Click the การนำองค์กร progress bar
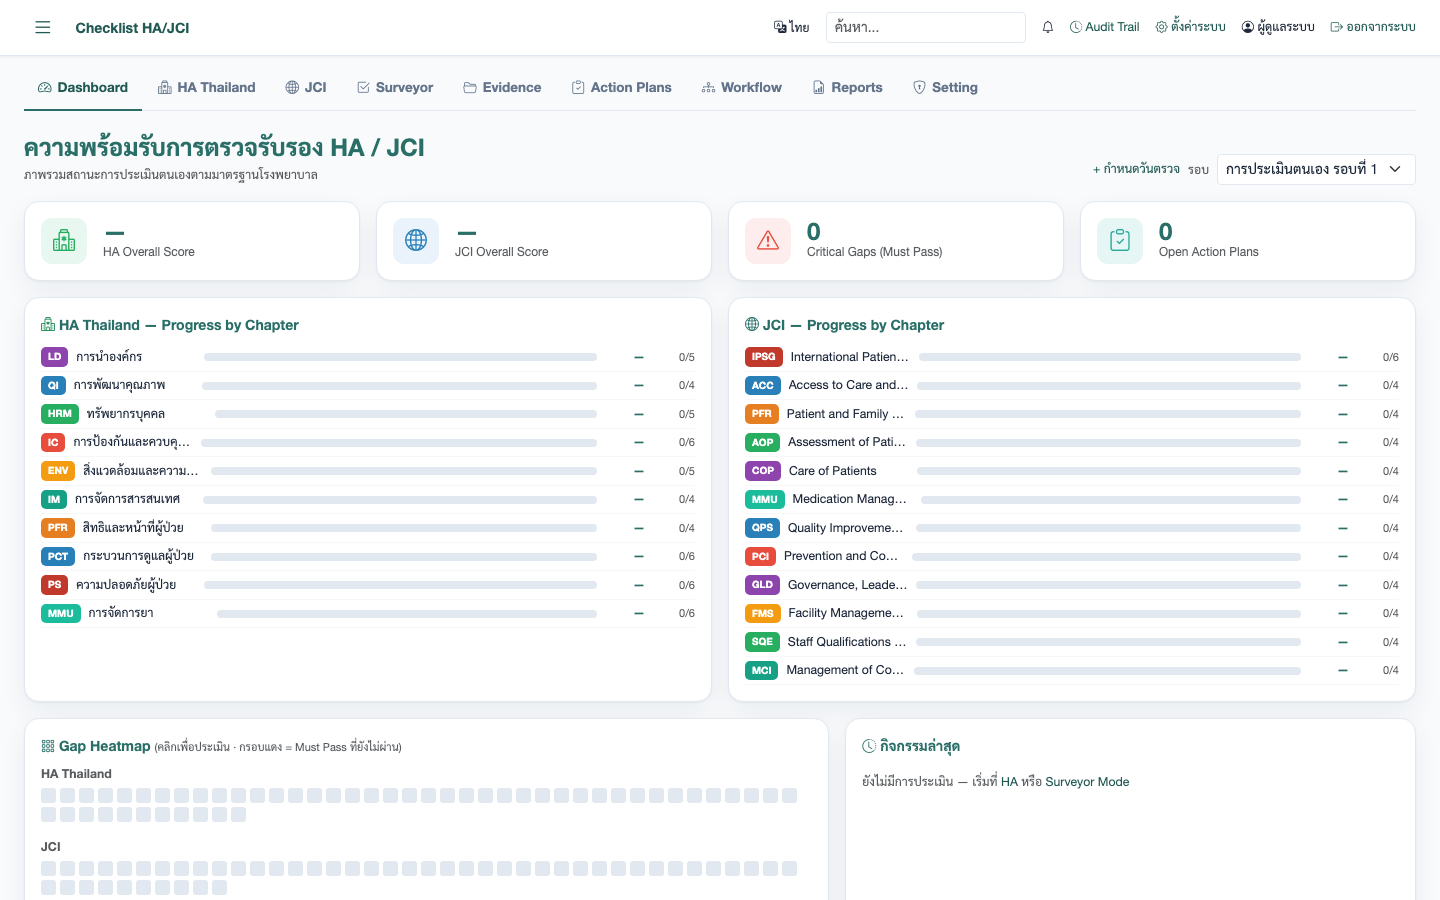 point(400,357)
